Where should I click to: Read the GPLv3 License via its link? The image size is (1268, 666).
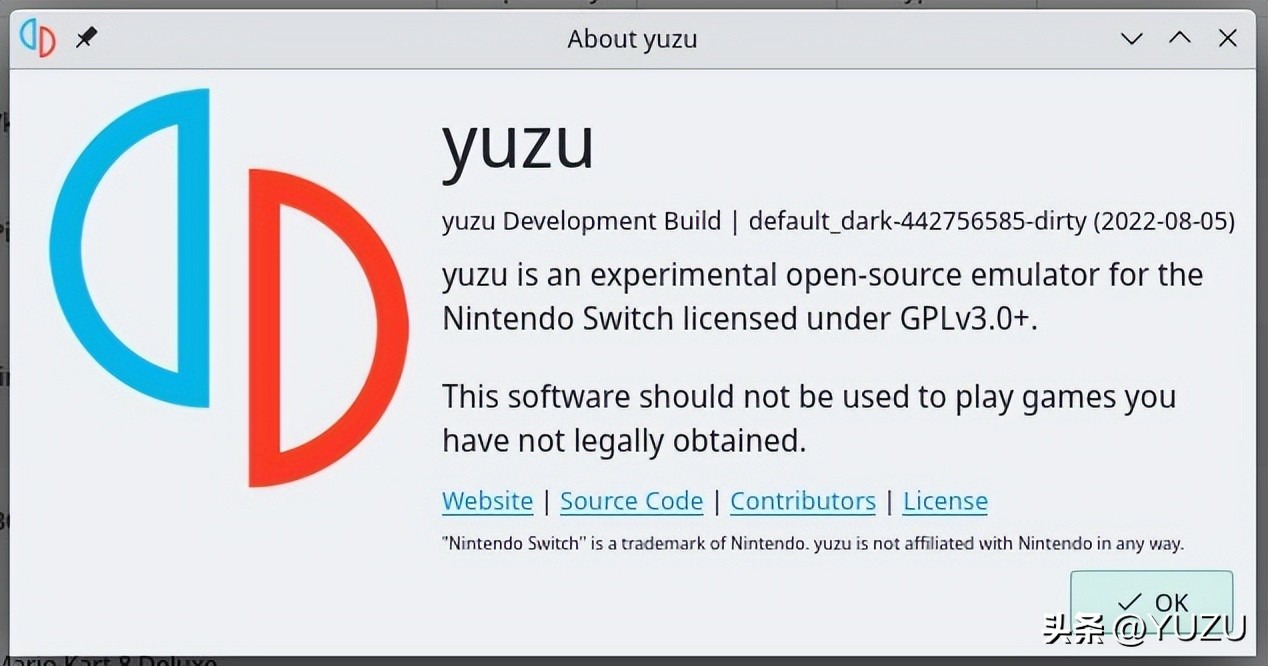944,501
